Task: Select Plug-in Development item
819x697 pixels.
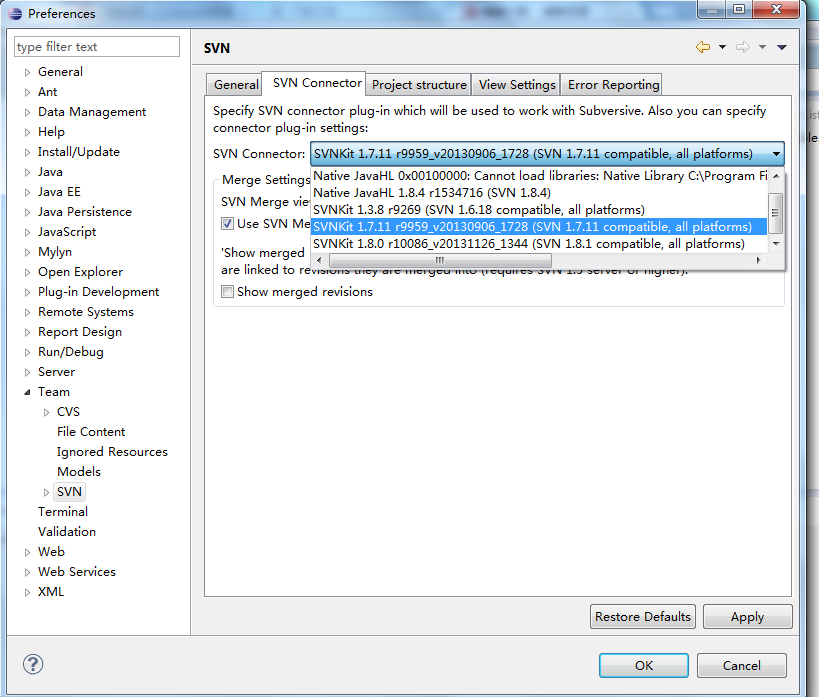Action: tap(98, 292)
